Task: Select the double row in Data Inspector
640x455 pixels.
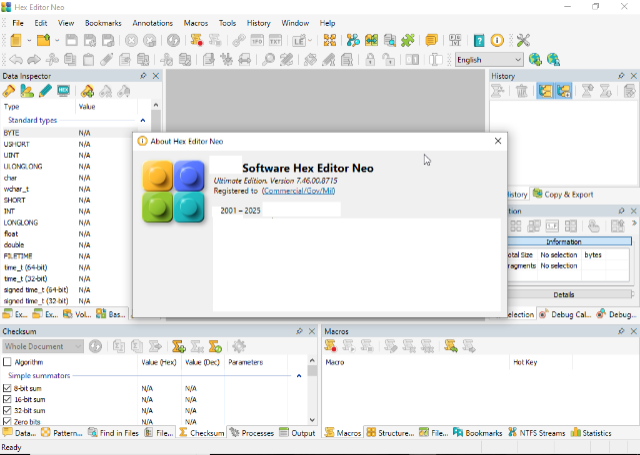Action: point(67,245)
